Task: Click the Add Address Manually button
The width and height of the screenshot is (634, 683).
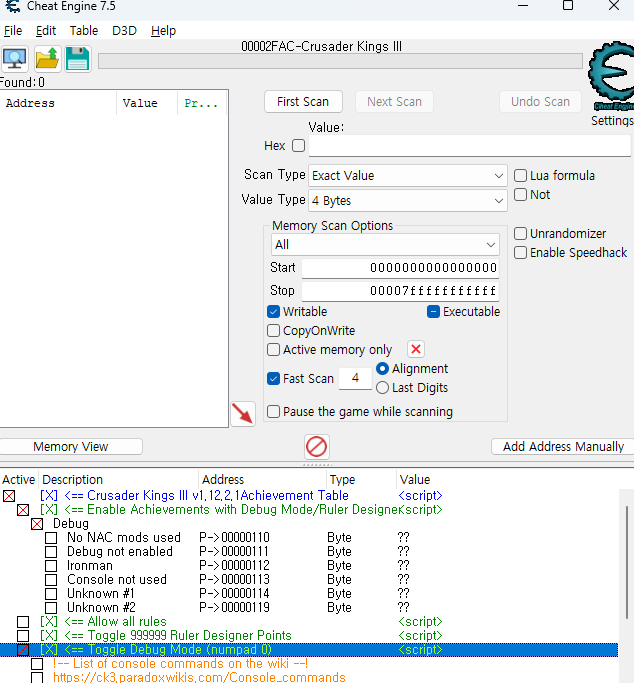Action: click(563, 447)
